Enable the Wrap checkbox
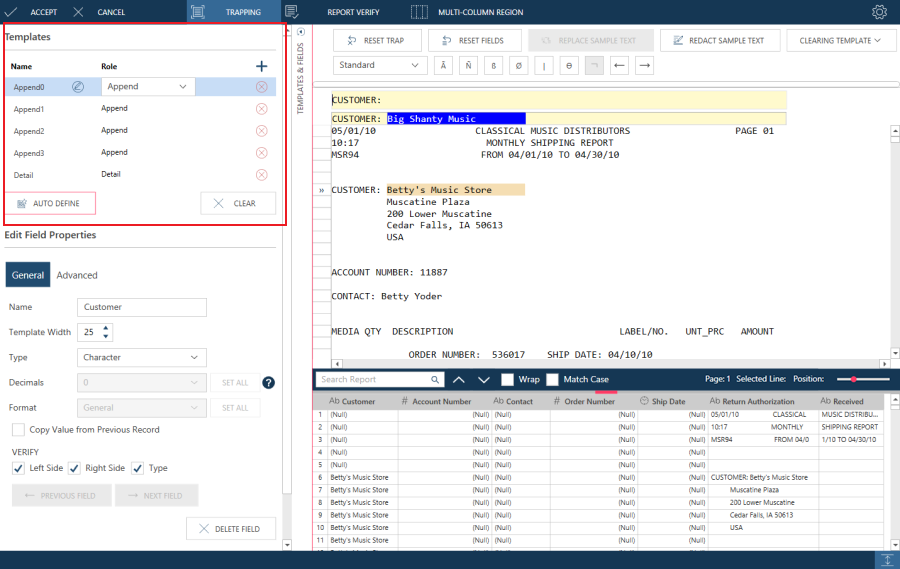This screenshot has width=900, height=569. tap(508, 380)
